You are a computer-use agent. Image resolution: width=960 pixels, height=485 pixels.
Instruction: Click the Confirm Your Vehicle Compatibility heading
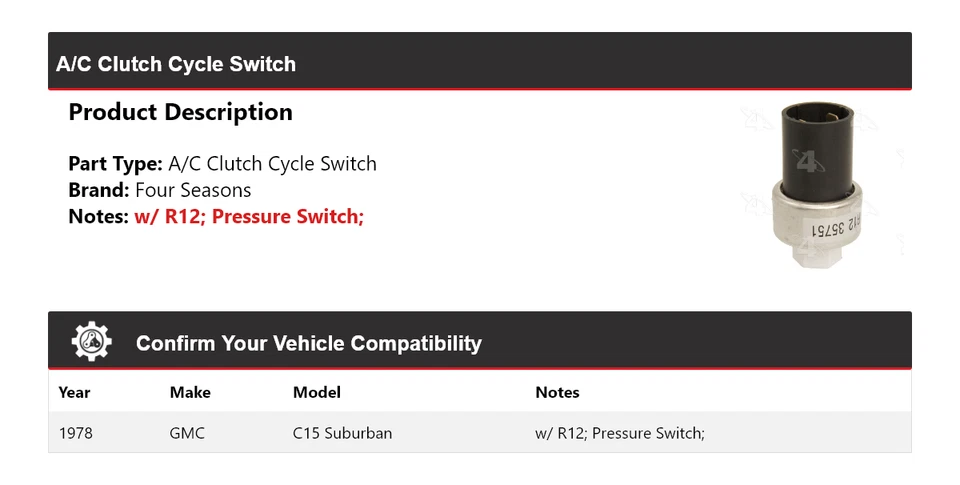pyautogui.click(x=308, y=344)
